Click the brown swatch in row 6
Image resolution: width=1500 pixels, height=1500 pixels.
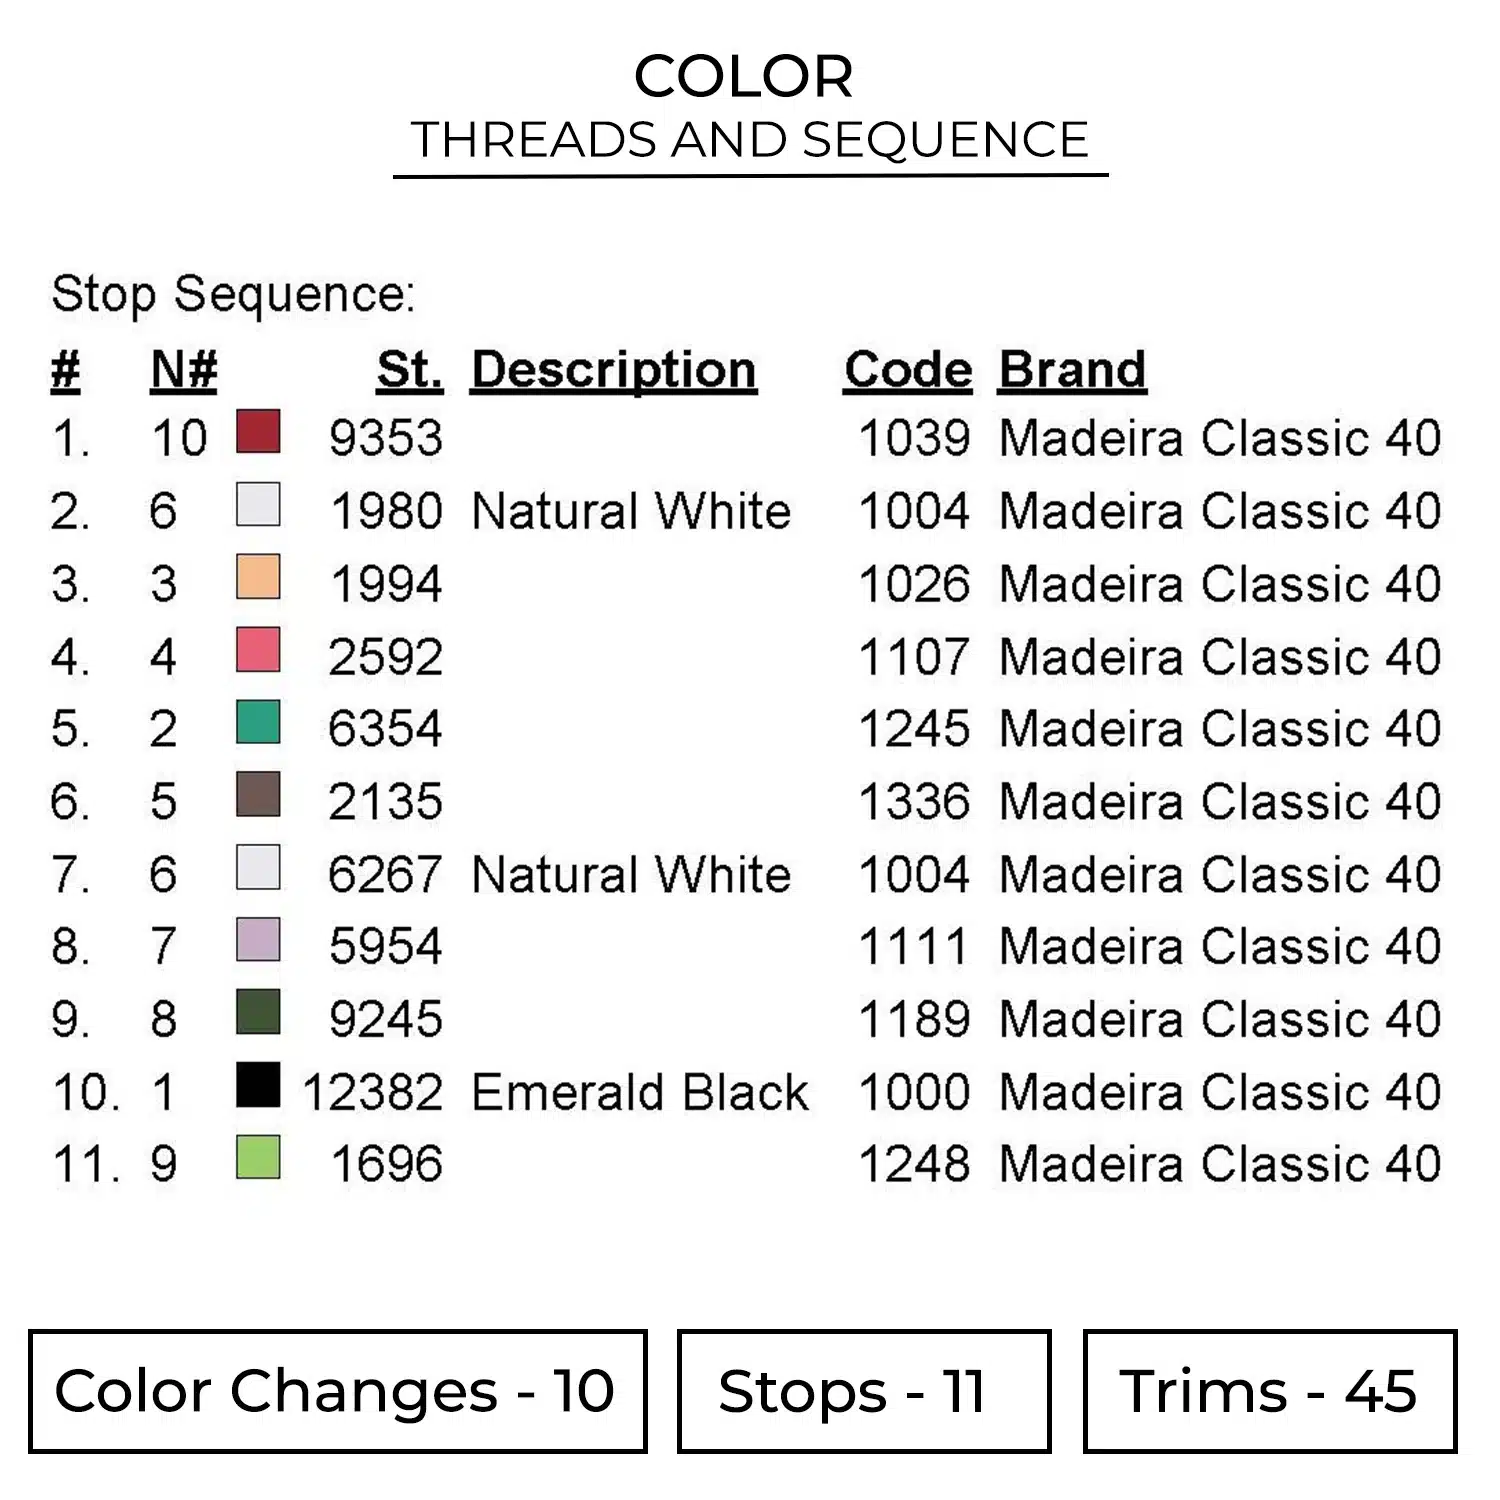[x=258, y=795]
